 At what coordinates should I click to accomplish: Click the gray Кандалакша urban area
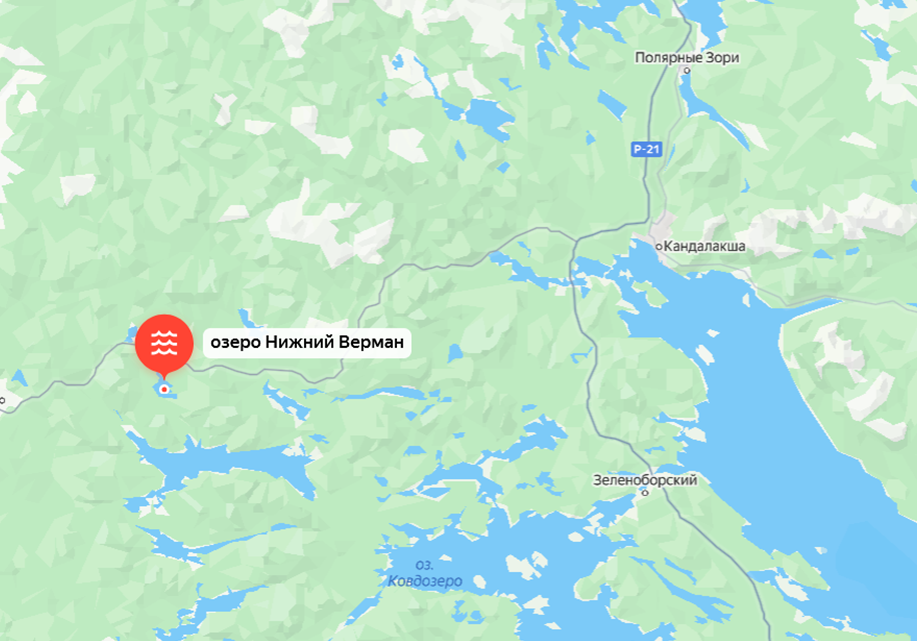pyautogui.click(x=663, y=229)
